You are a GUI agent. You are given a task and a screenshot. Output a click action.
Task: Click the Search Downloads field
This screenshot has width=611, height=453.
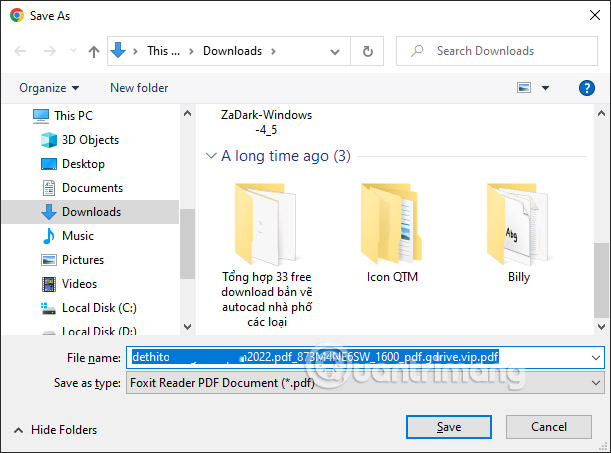497,51
